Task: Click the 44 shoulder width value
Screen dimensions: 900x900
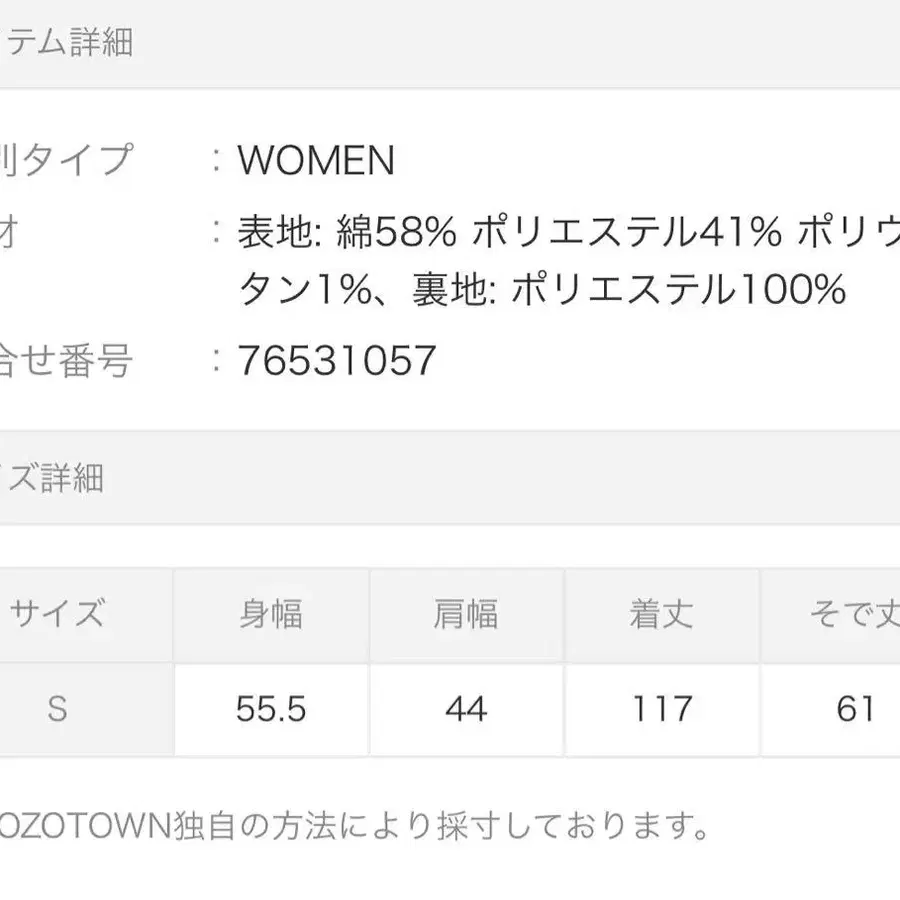Action: 466,709
